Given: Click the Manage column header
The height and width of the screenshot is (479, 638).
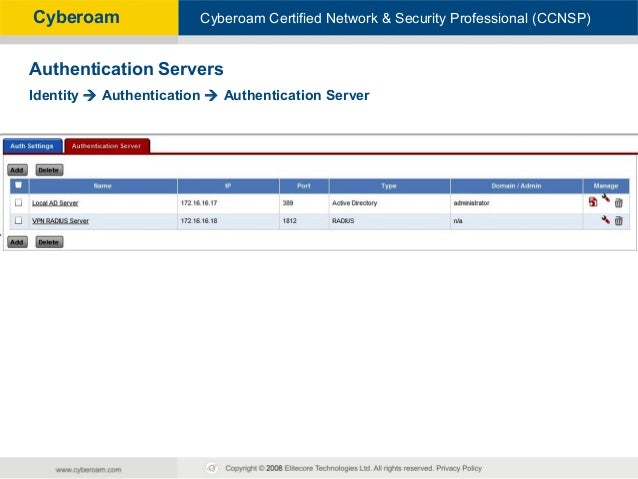Looking at the screenshot, I should pos(606,186).
